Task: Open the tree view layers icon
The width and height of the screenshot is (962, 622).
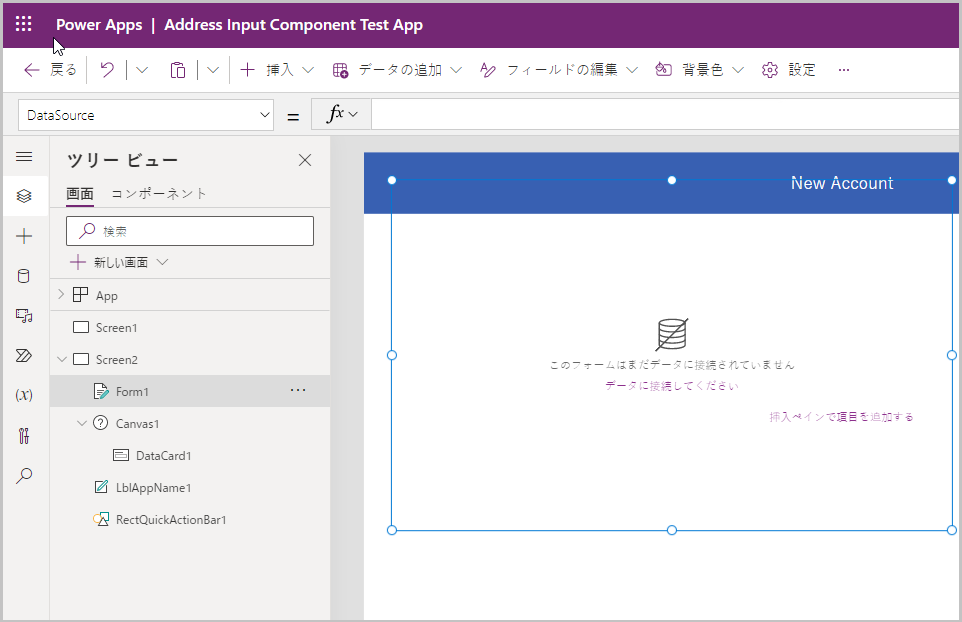Action: click(x=24, y=196)
